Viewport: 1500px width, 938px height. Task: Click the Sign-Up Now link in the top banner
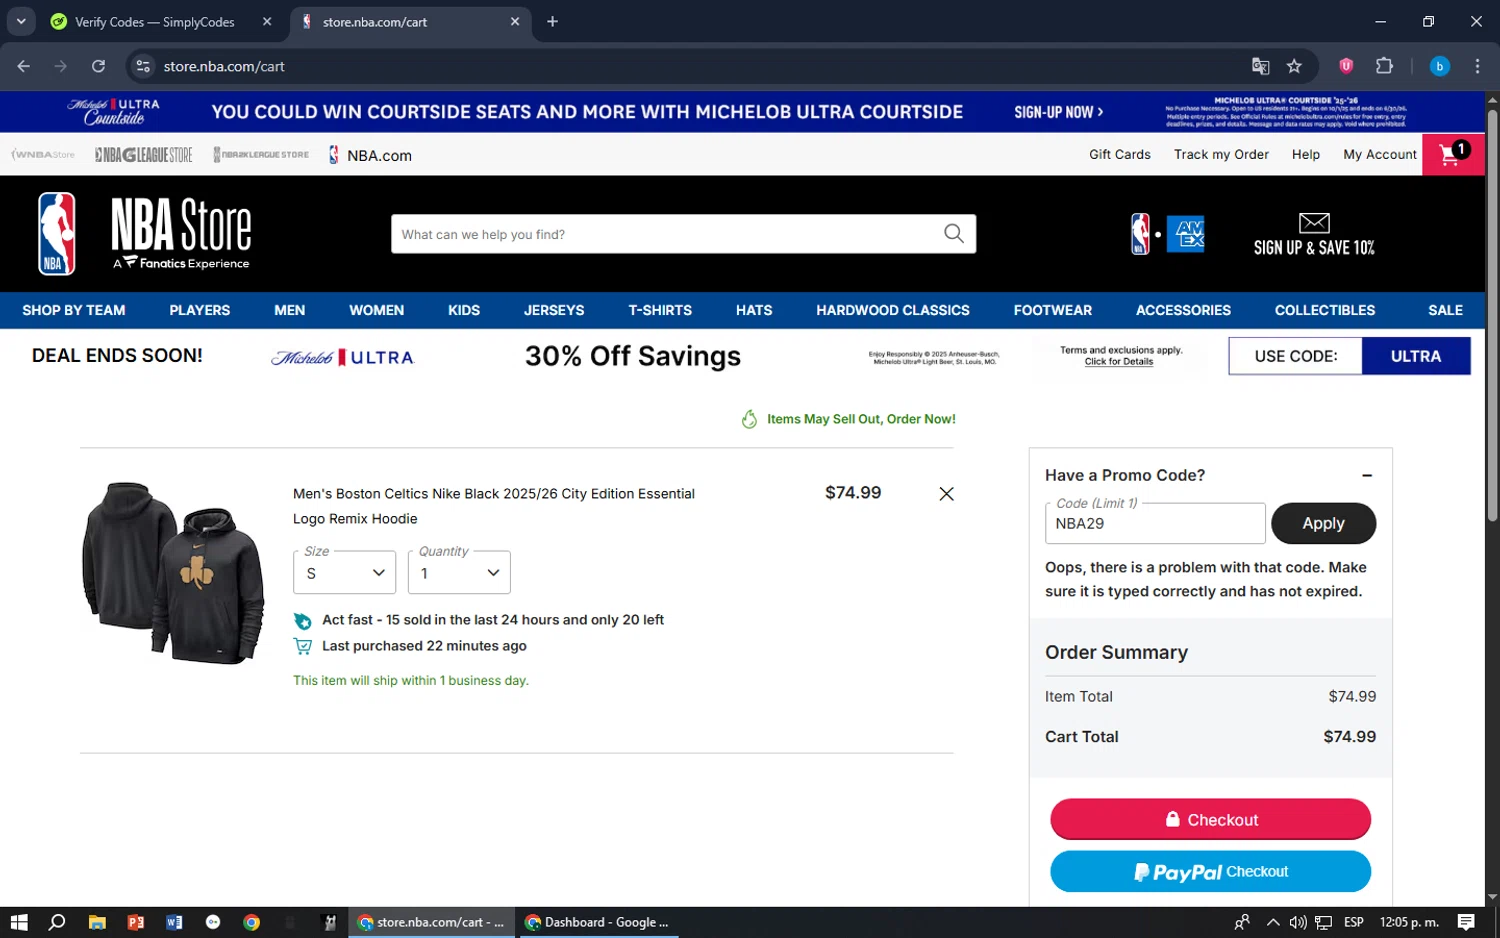(x=1059, y=112)
